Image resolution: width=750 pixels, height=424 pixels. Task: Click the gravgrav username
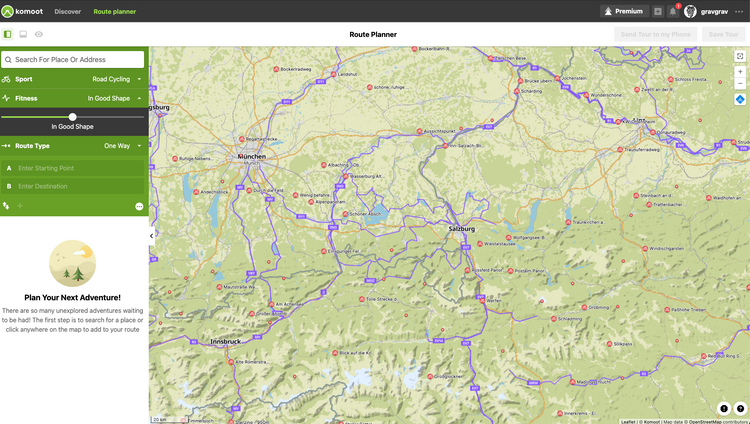[x=714, y=11]
